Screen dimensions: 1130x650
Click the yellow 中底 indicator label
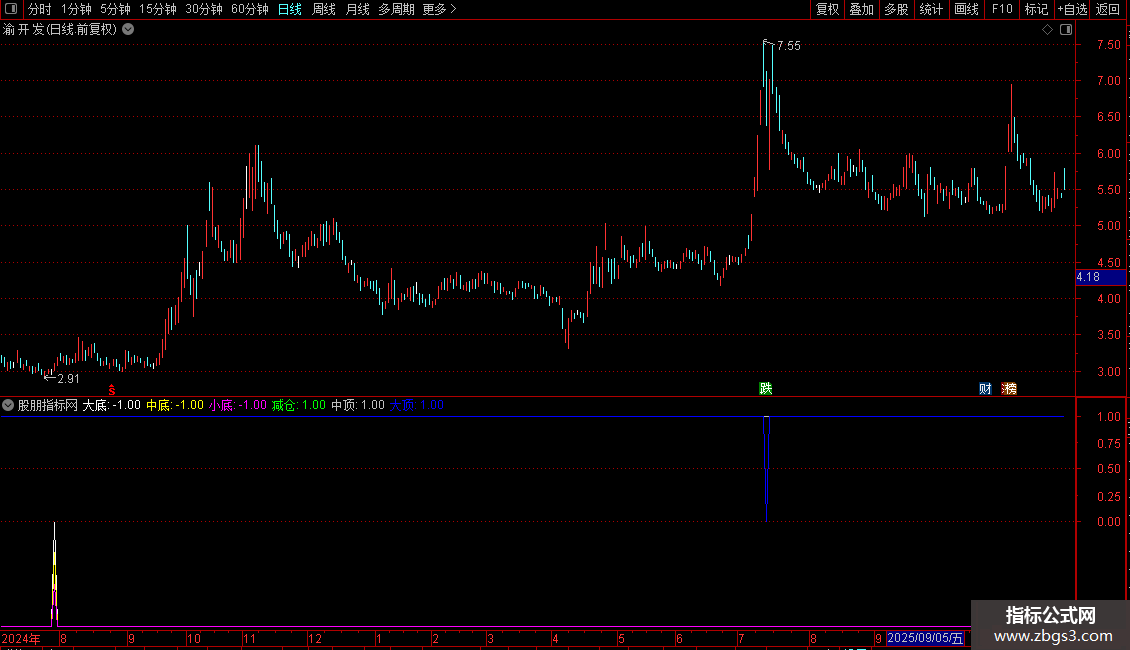click(175, 405)
